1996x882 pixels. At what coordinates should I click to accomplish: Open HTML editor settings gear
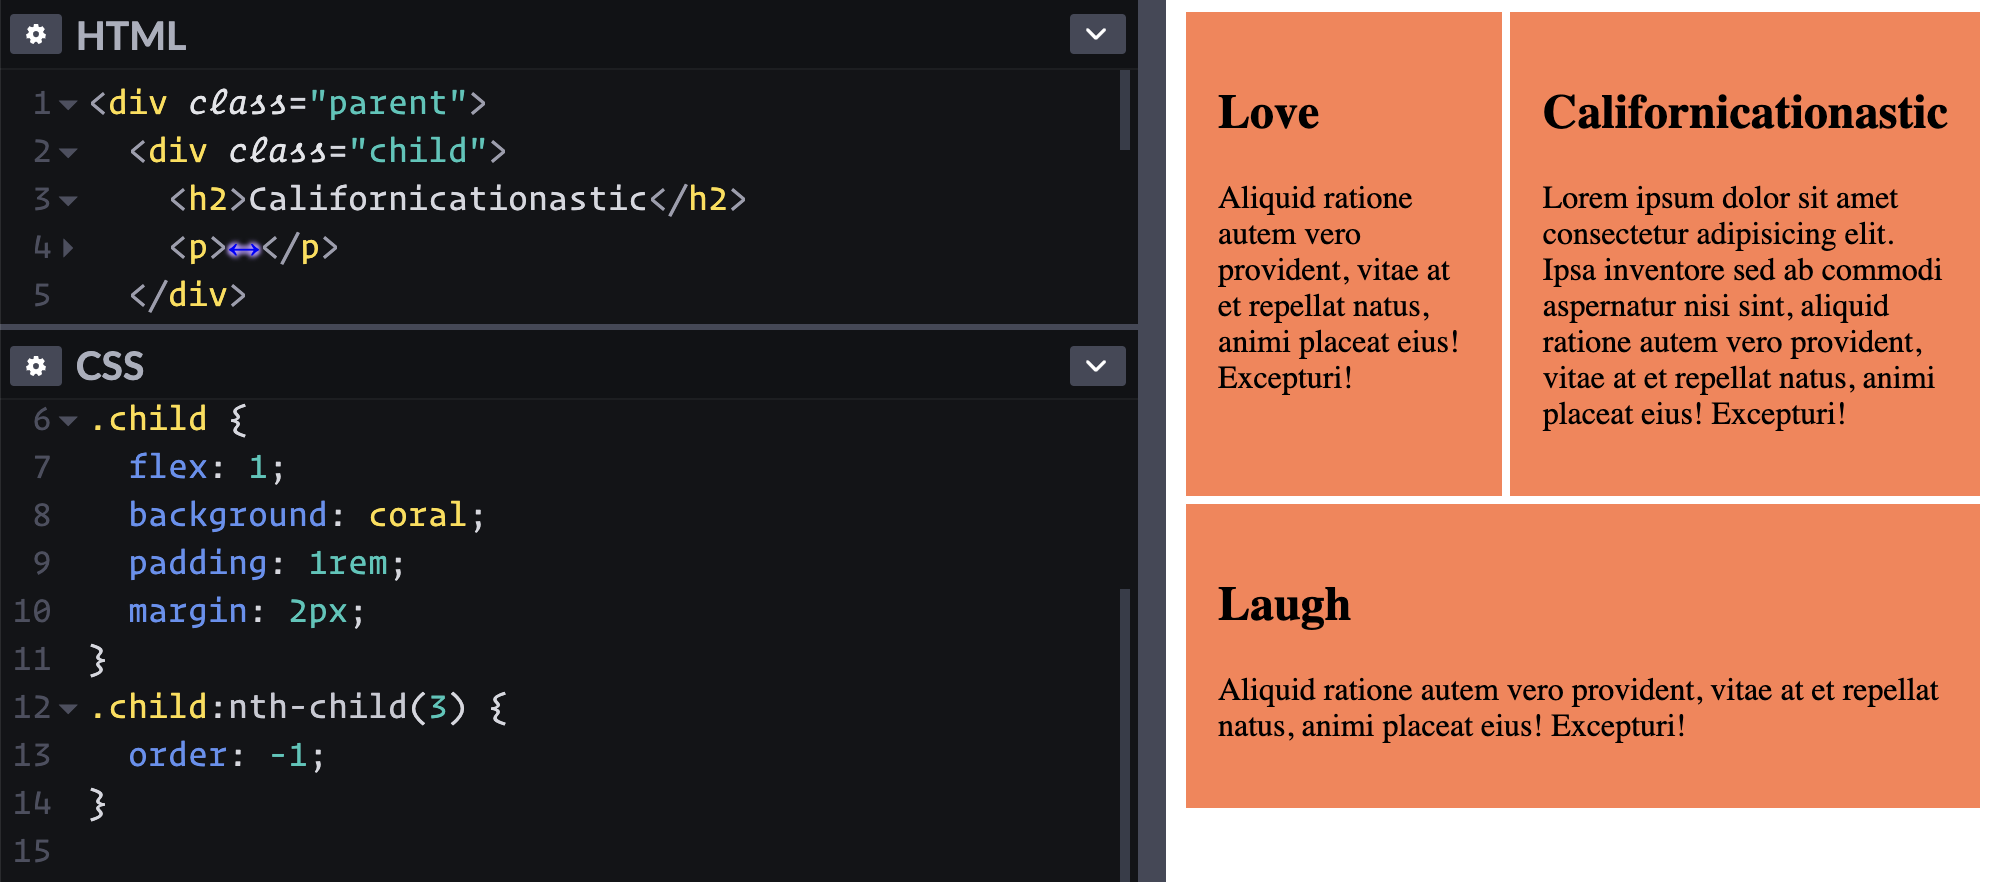[36, 35]
